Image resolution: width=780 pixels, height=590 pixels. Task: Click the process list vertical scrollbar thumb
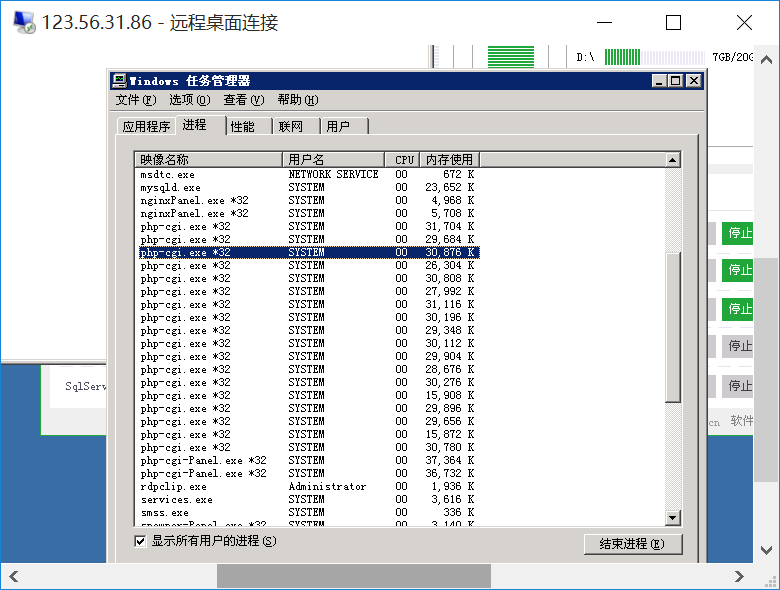coord(673,327)
